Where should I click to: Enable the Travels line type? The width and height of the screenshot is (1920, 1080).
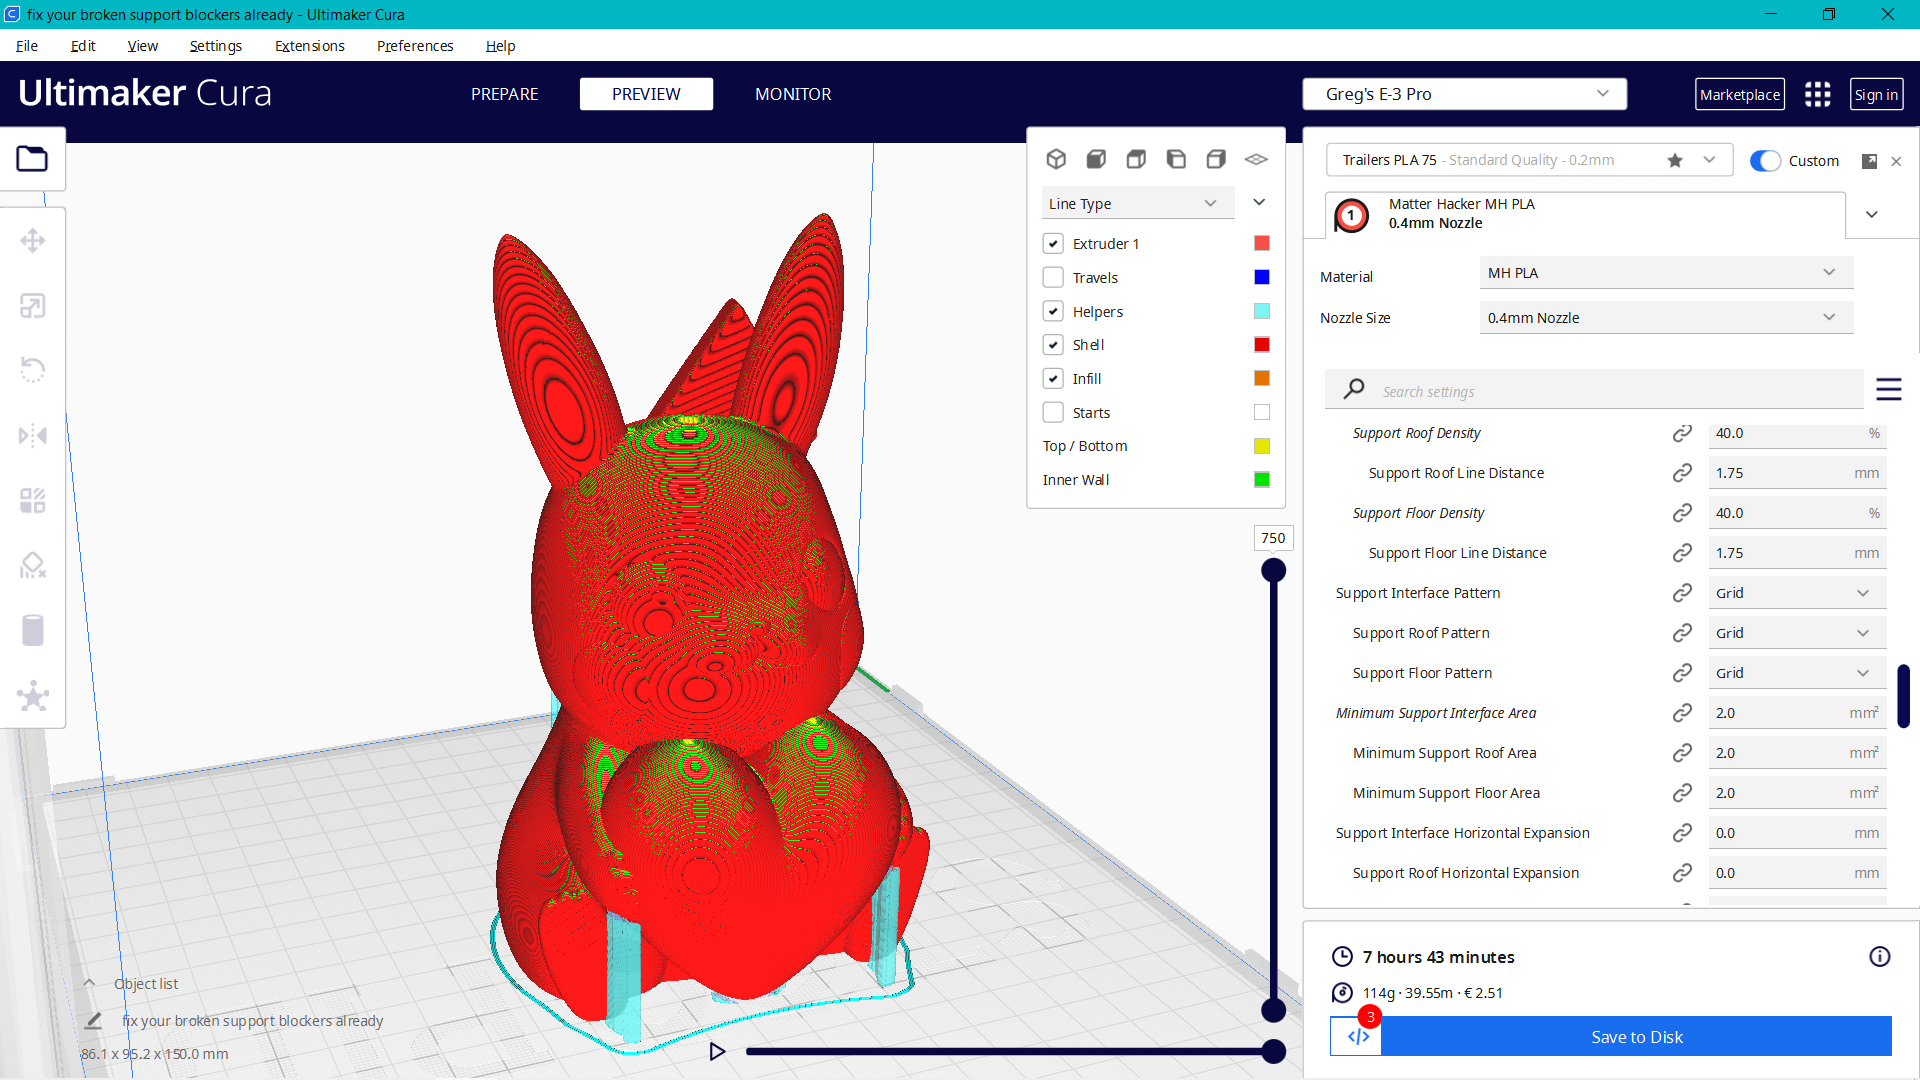1053,277
